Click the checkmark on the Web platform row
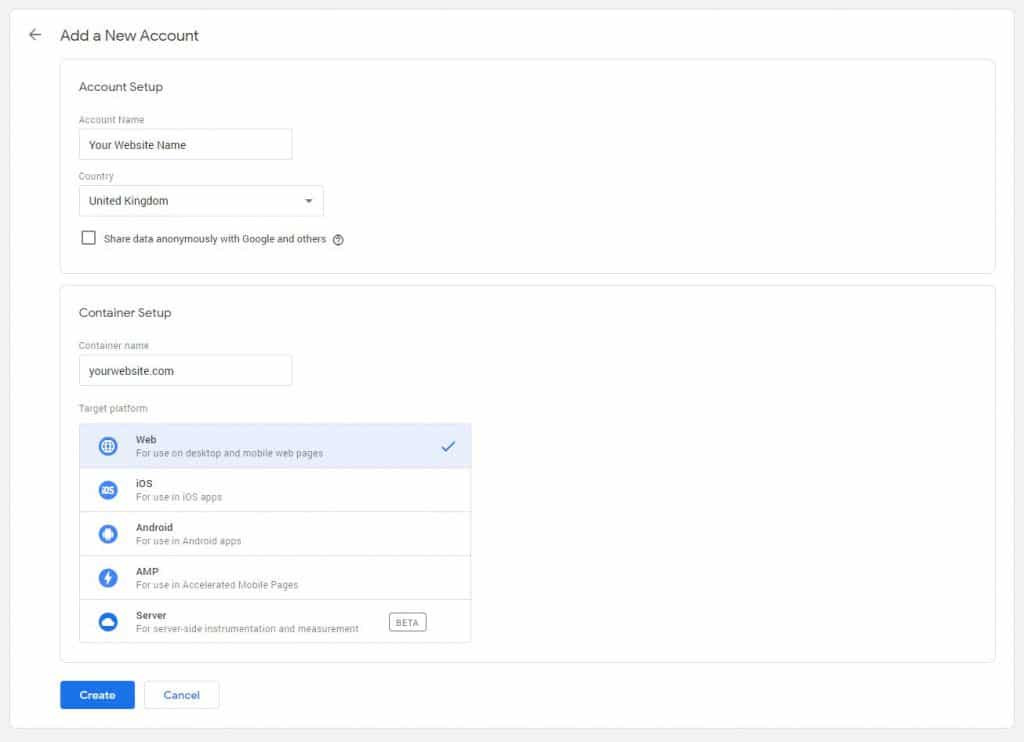The height and width of the screenshot is (742, 1024). click(x=448, y=446)
